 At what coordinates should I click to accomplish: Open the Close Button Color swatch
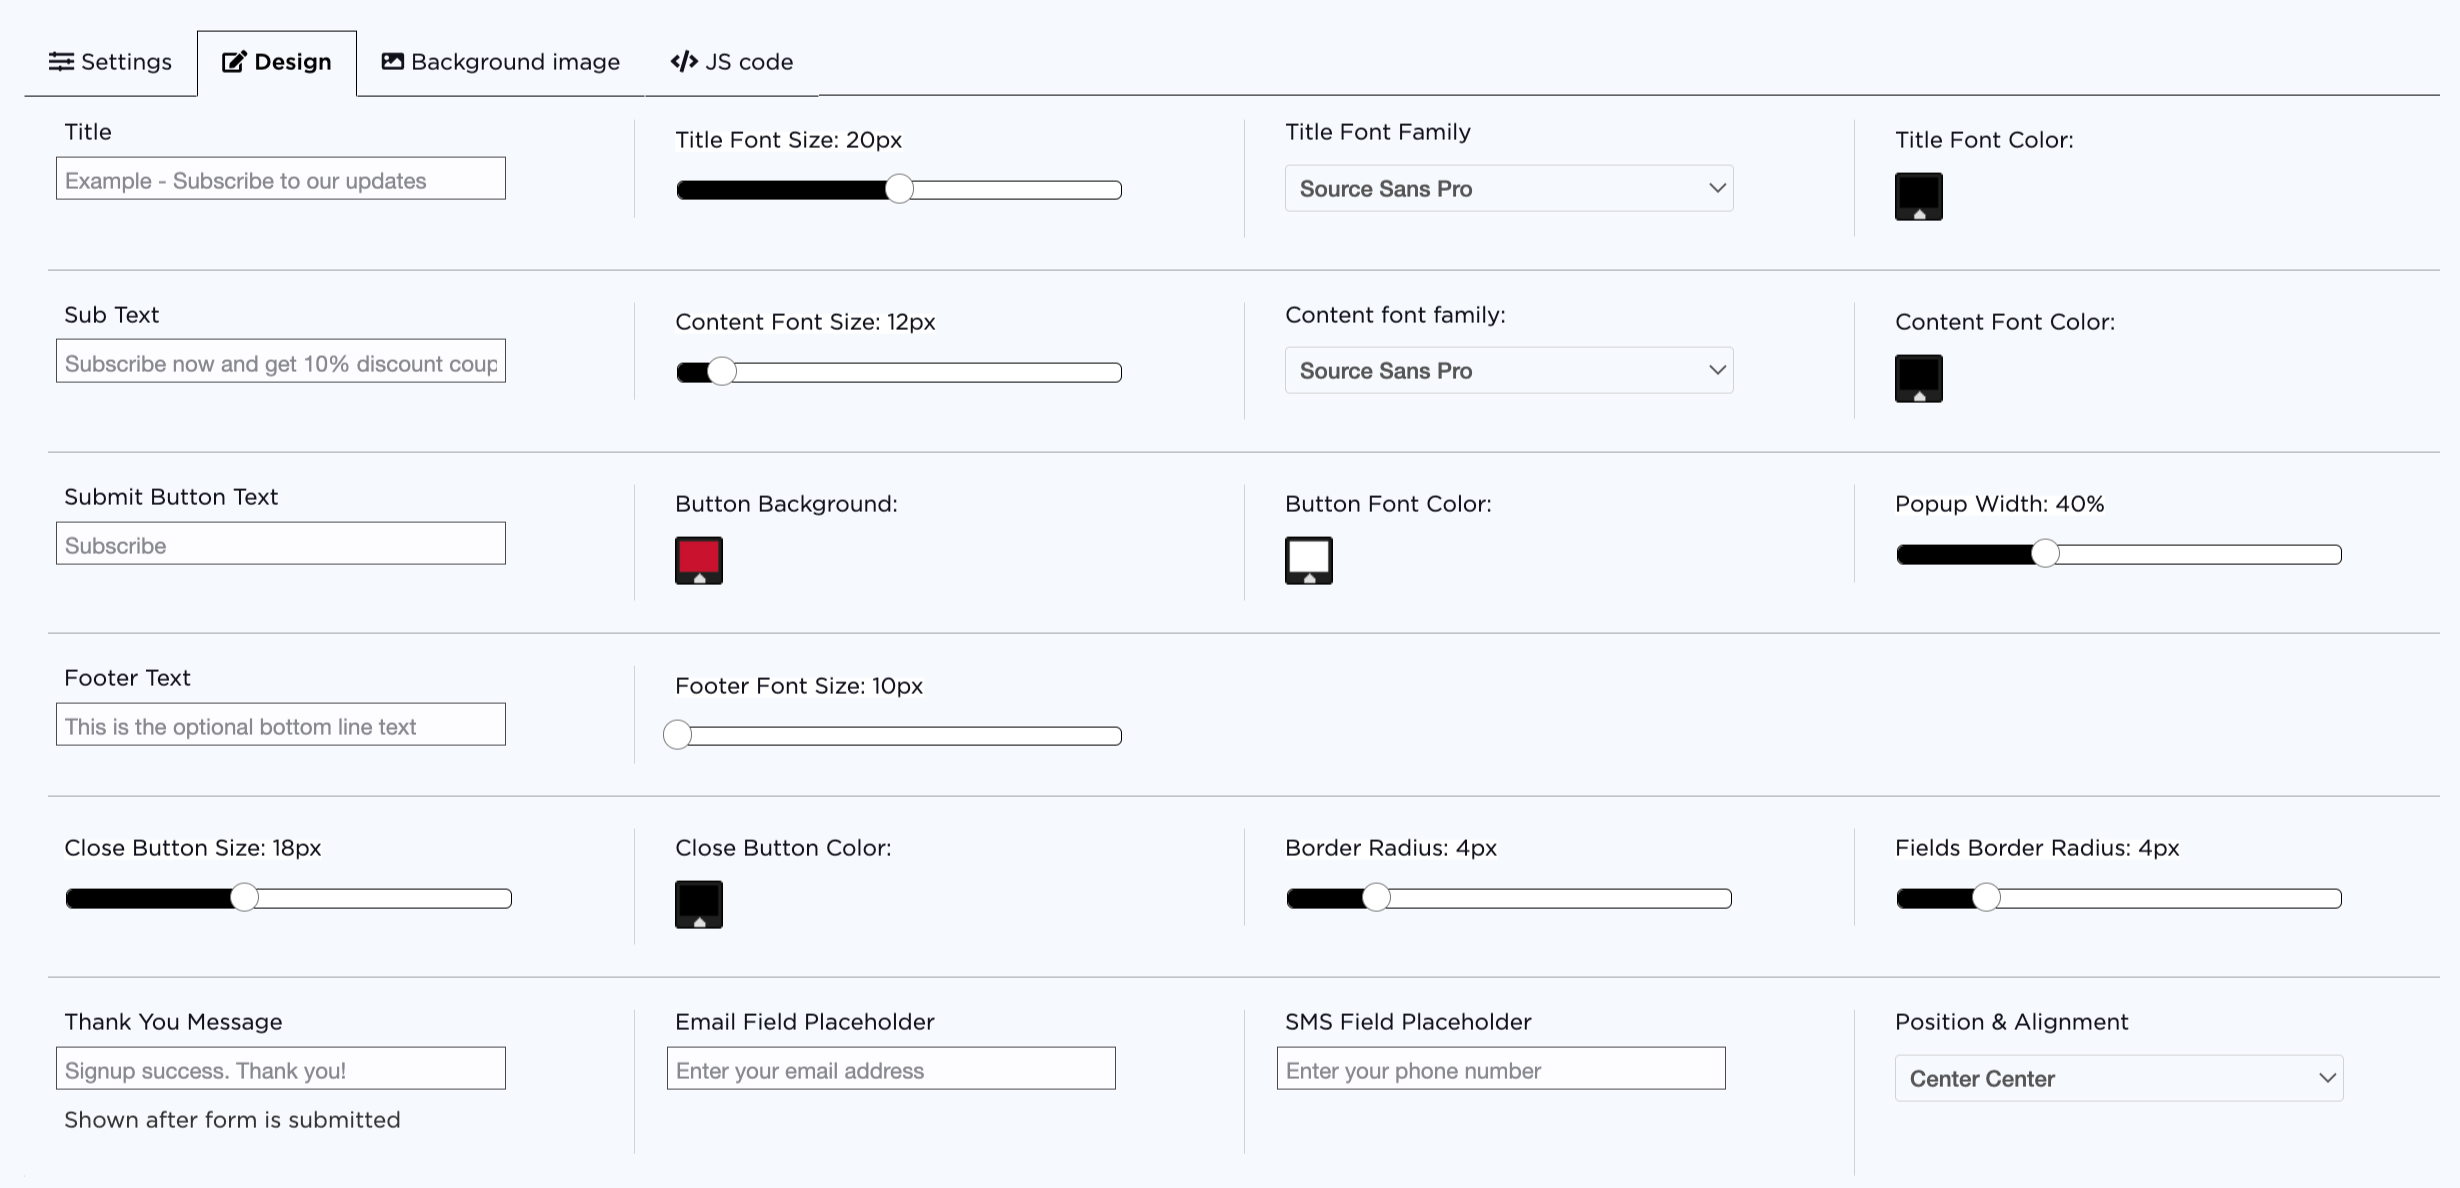pyautogui.click(x=699, y=905)
